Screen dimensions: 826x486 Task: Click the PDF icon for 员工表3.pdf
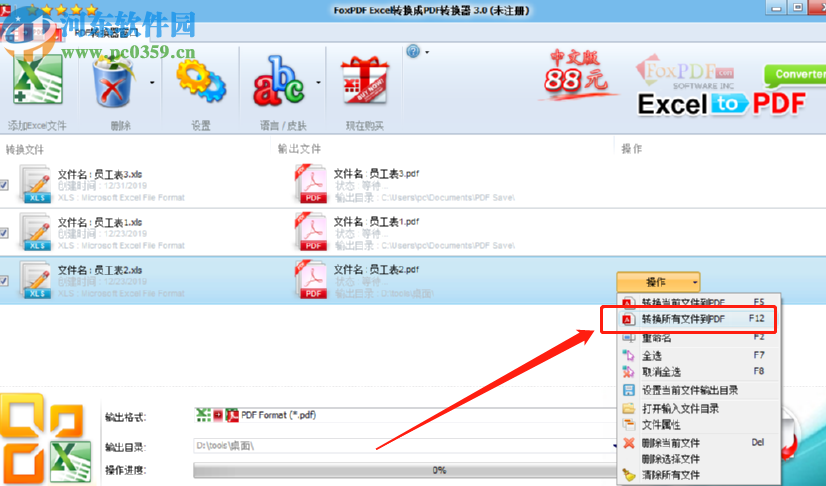[x=311, y=184]
